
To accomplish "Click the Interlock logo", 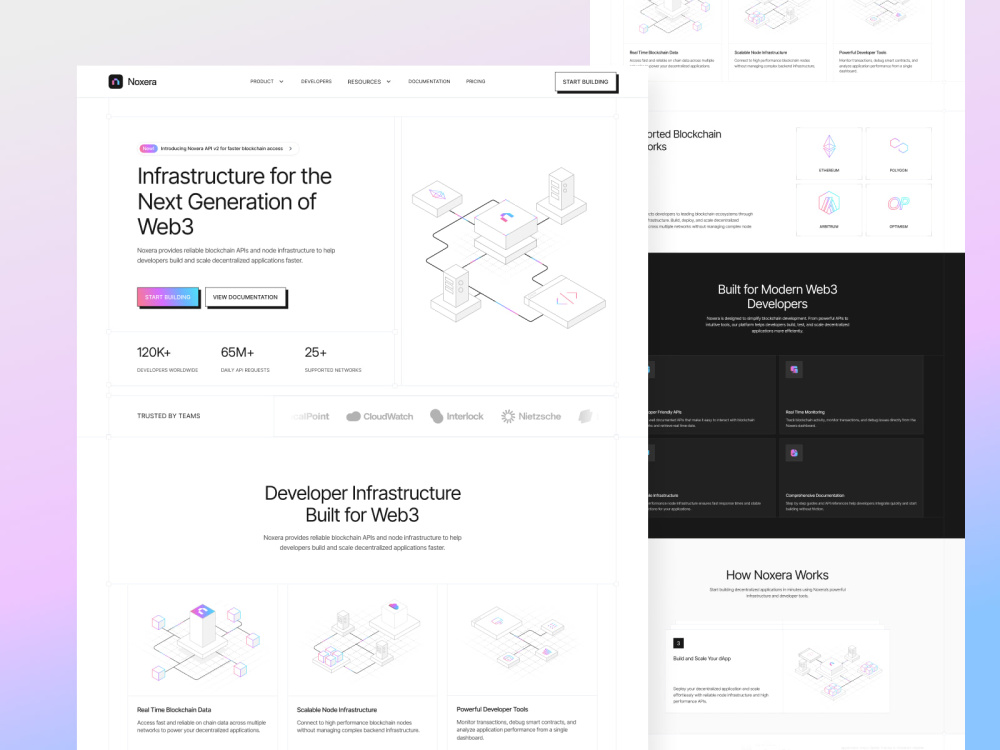I will click(x=457, y=416).
